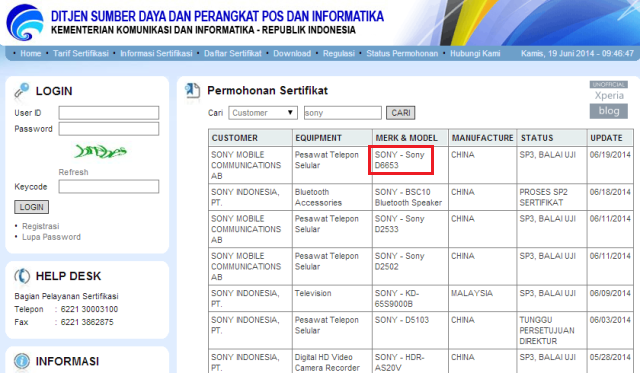The width and height of the screenshot is (640, 373).
Task: Click the MERK & MODEL column header
Action: coord(410,138)
